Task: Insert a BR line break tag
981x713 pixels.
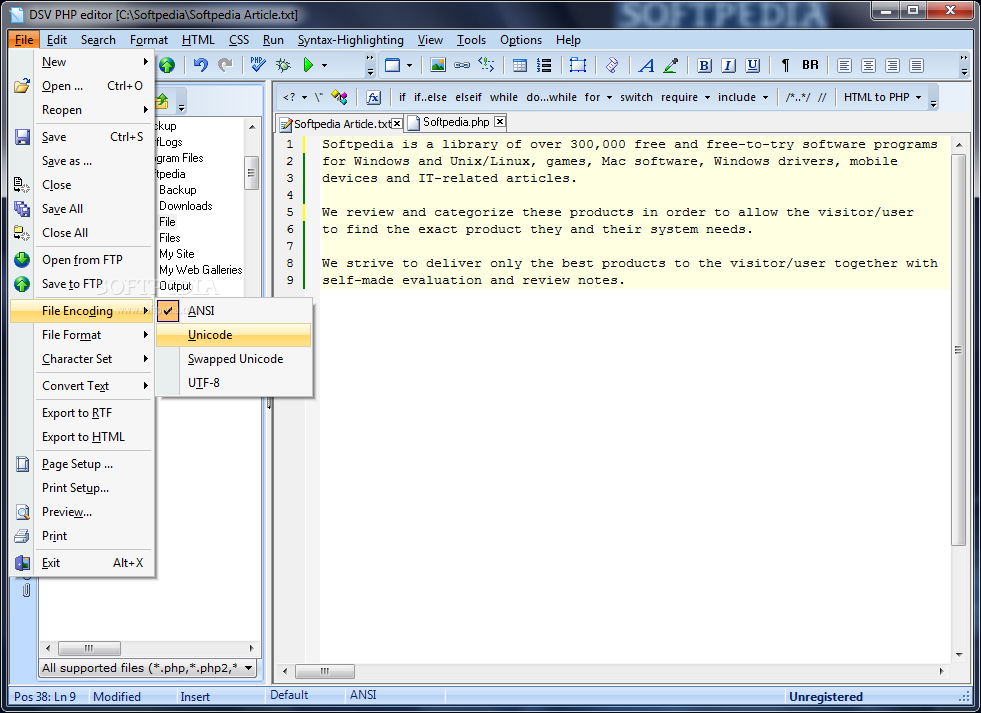Action: [810, 65]
